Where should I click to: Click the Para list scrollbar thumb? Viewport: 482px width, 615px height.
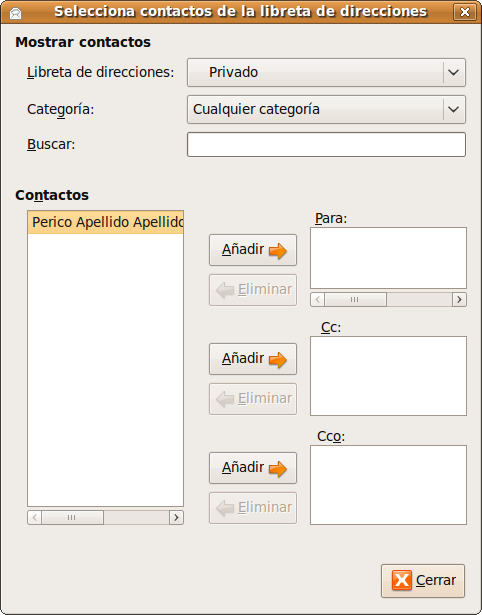pyautogui.click(x=355, y=300)
